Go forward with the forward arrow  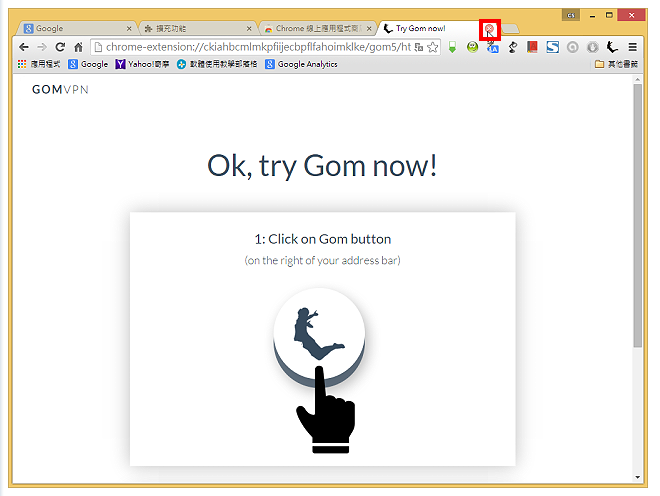point(42,47)
